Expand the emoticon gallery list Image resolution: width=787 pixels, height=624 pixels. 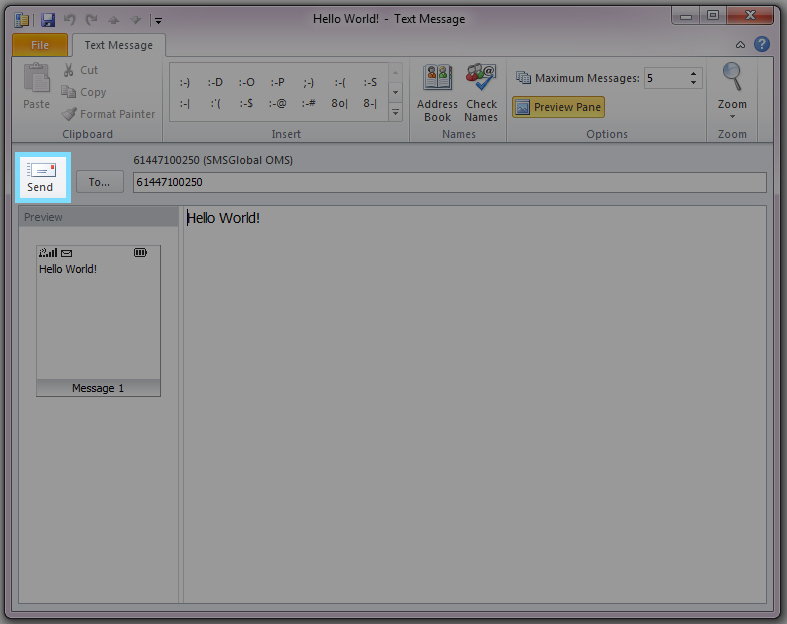pos(395,113)
